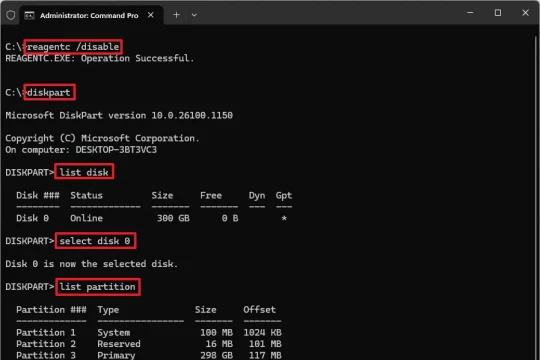Click the 'Status' column header

[86, 195]
